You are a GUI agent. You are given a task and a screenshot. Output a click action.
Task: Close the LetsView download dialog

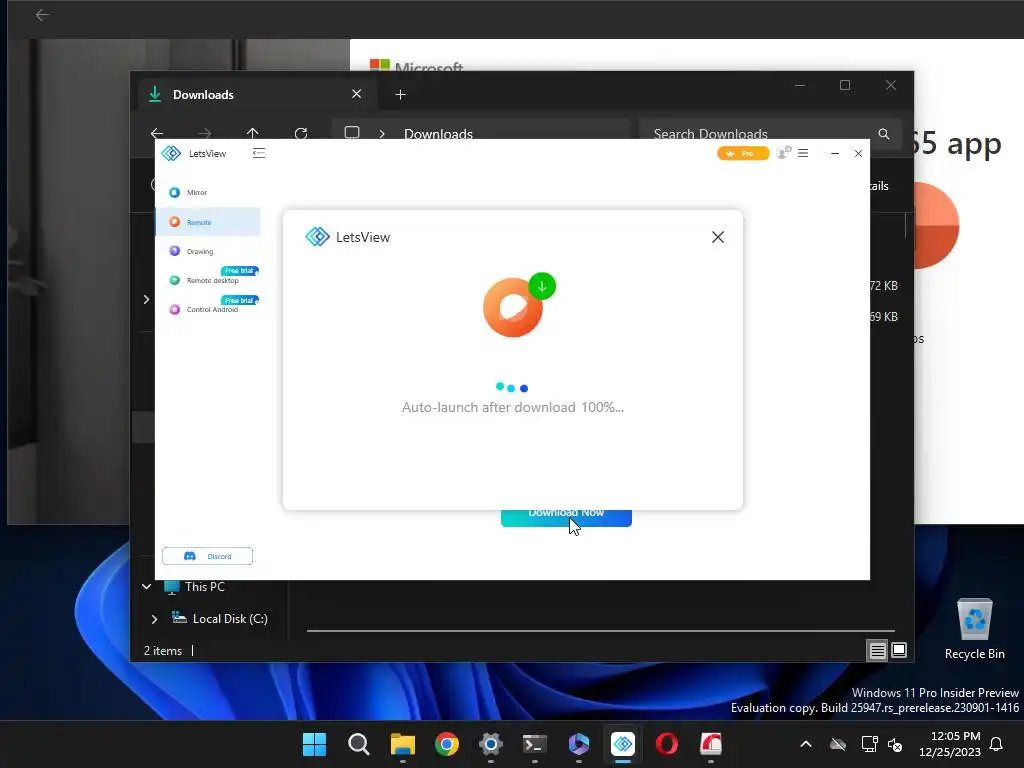pos(718,237)
